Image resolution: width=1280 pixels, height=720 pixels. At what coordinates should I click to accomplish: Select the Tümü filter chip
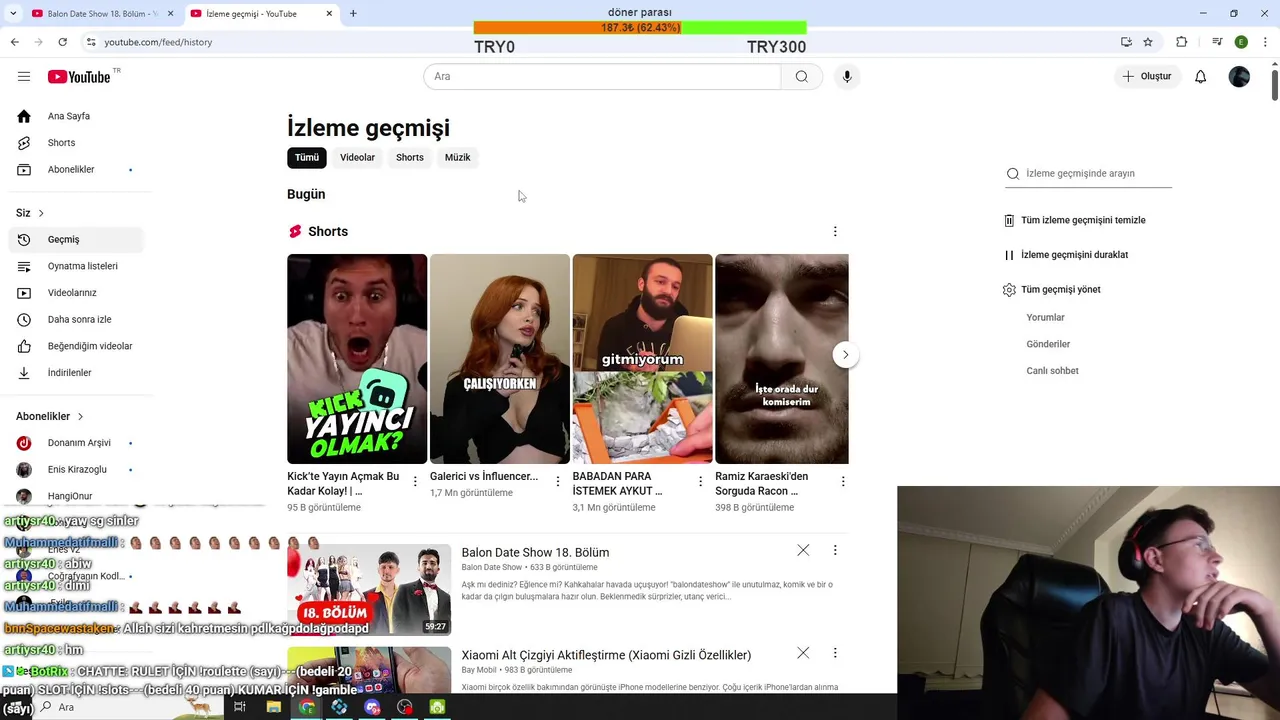pos(307,158)
